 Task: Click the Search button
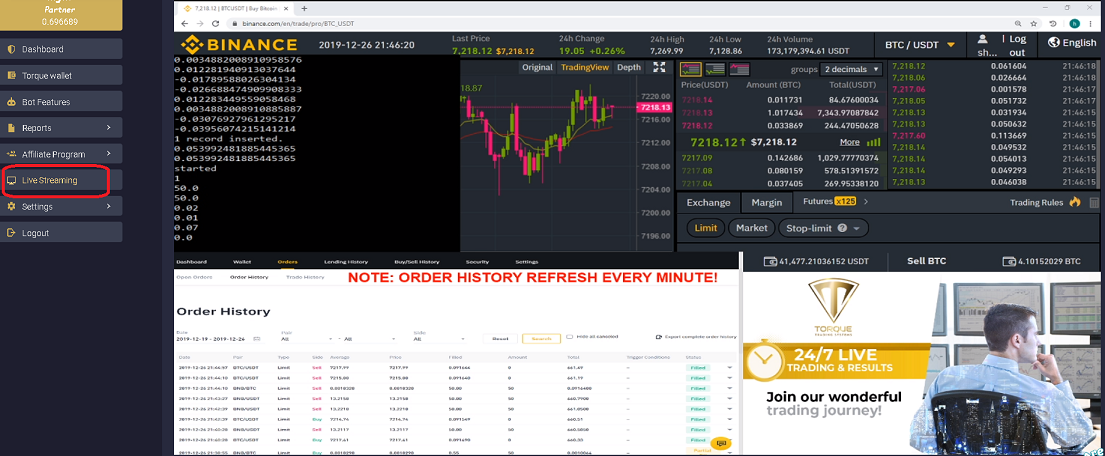point(541,339)
